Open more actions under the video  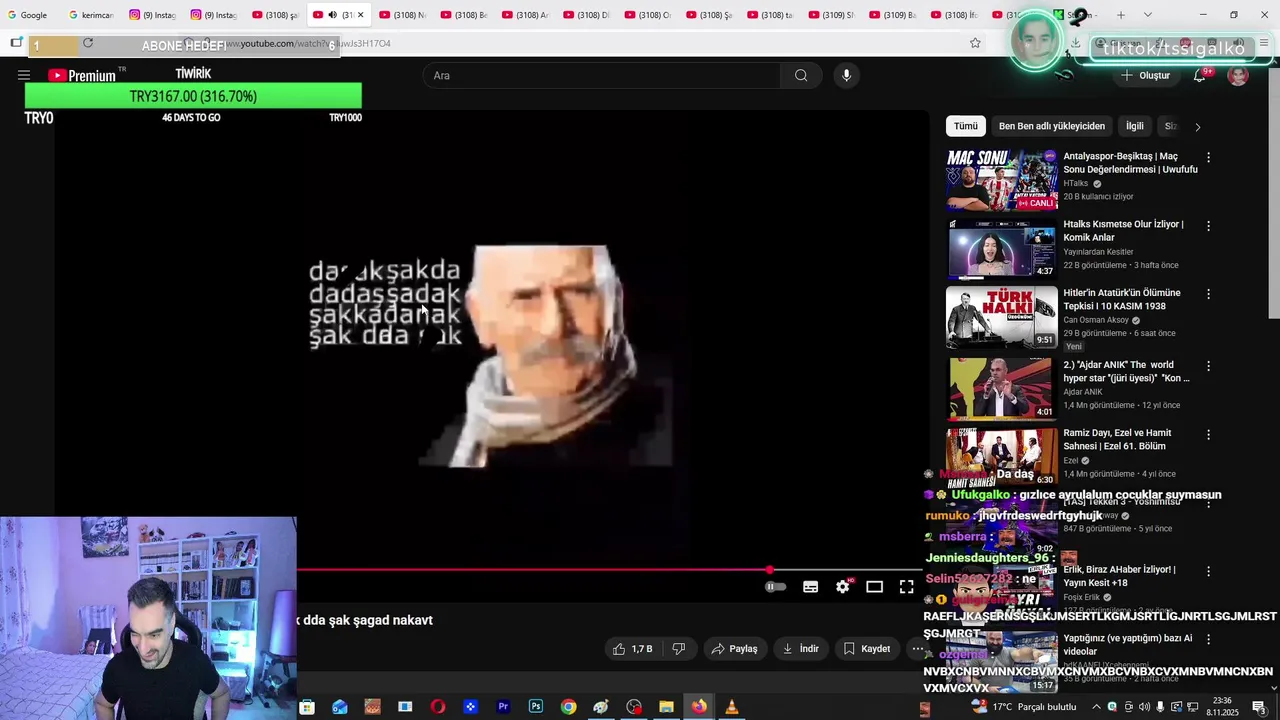pyautogui.click(x=917, y=649)
